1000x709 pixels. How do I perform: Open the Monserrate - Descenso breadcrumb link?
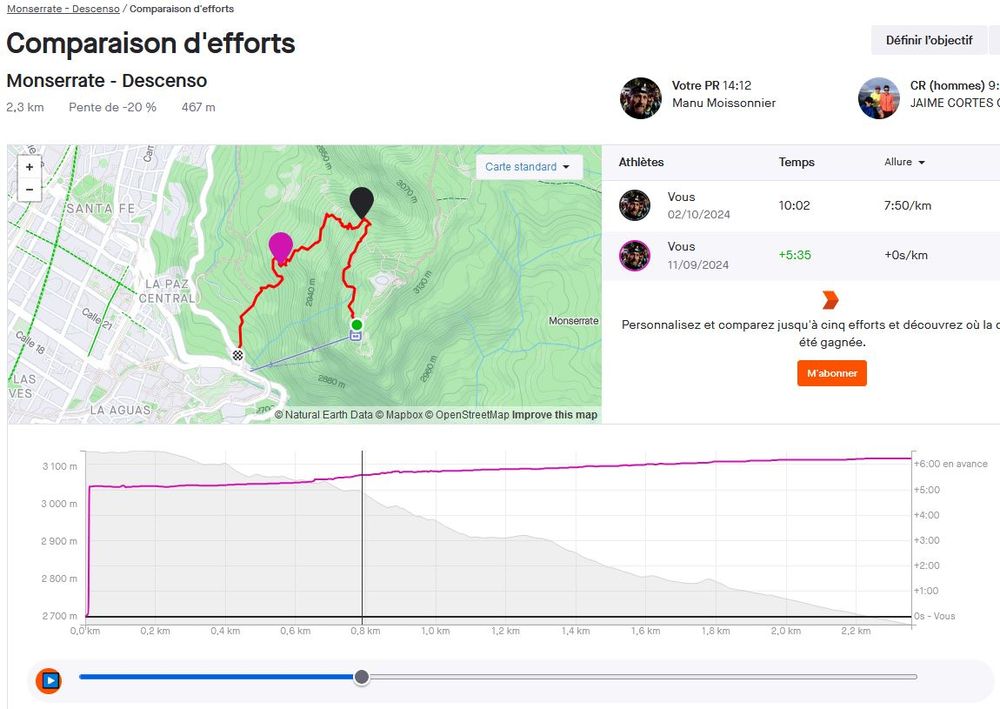tap(63, 9)
